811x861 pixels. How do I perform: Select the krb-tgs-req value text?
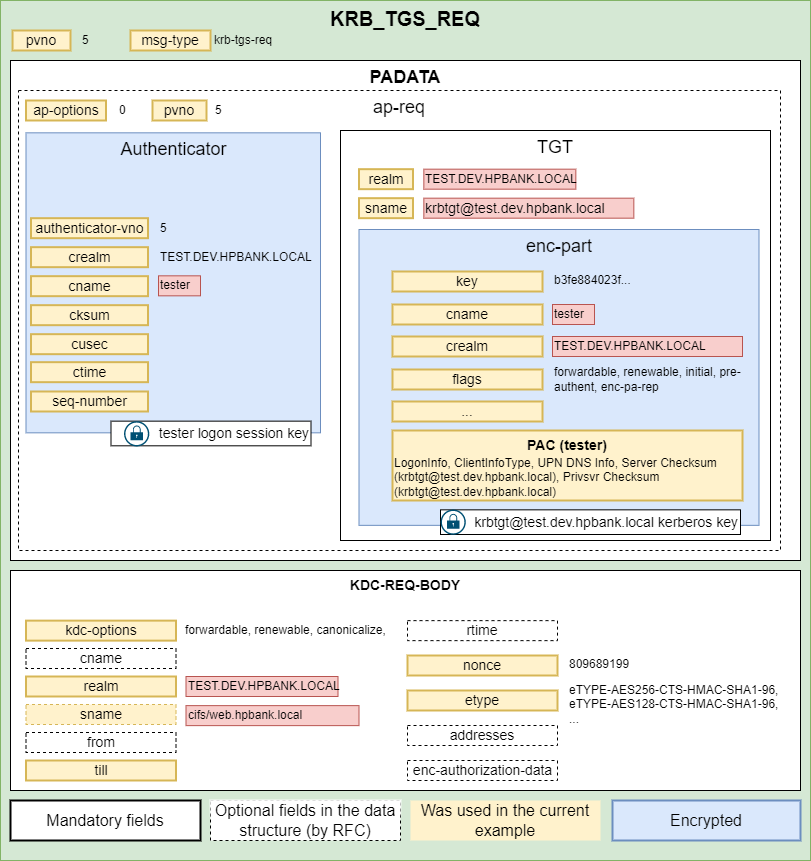click(243, 40)
